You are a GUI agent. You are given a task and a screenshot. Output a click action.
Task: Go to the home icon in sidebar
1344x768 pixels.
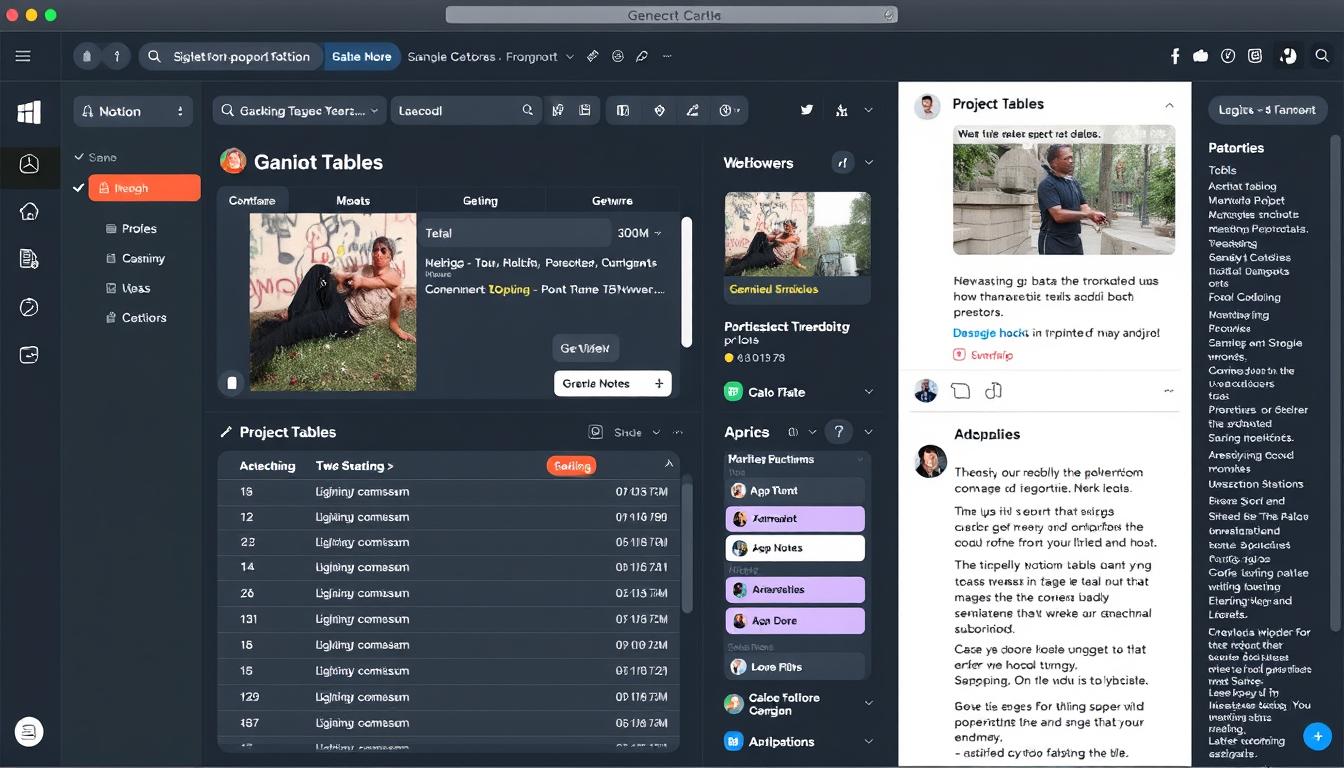pos(29,211)
